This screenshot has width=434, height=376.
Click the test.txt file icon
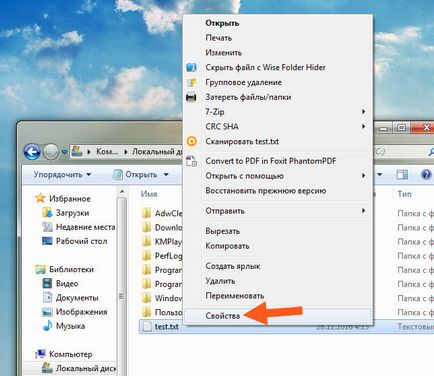(x=147, y=326)
